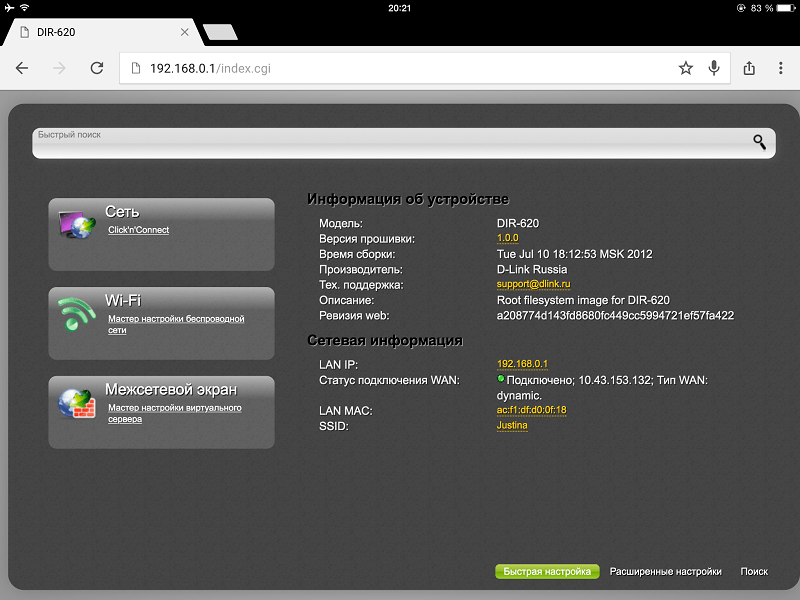This screenshot has width=800, height=600.
Task: Click the text 'Root filesystem image for DIR-620'
Action: pos(583,300)
